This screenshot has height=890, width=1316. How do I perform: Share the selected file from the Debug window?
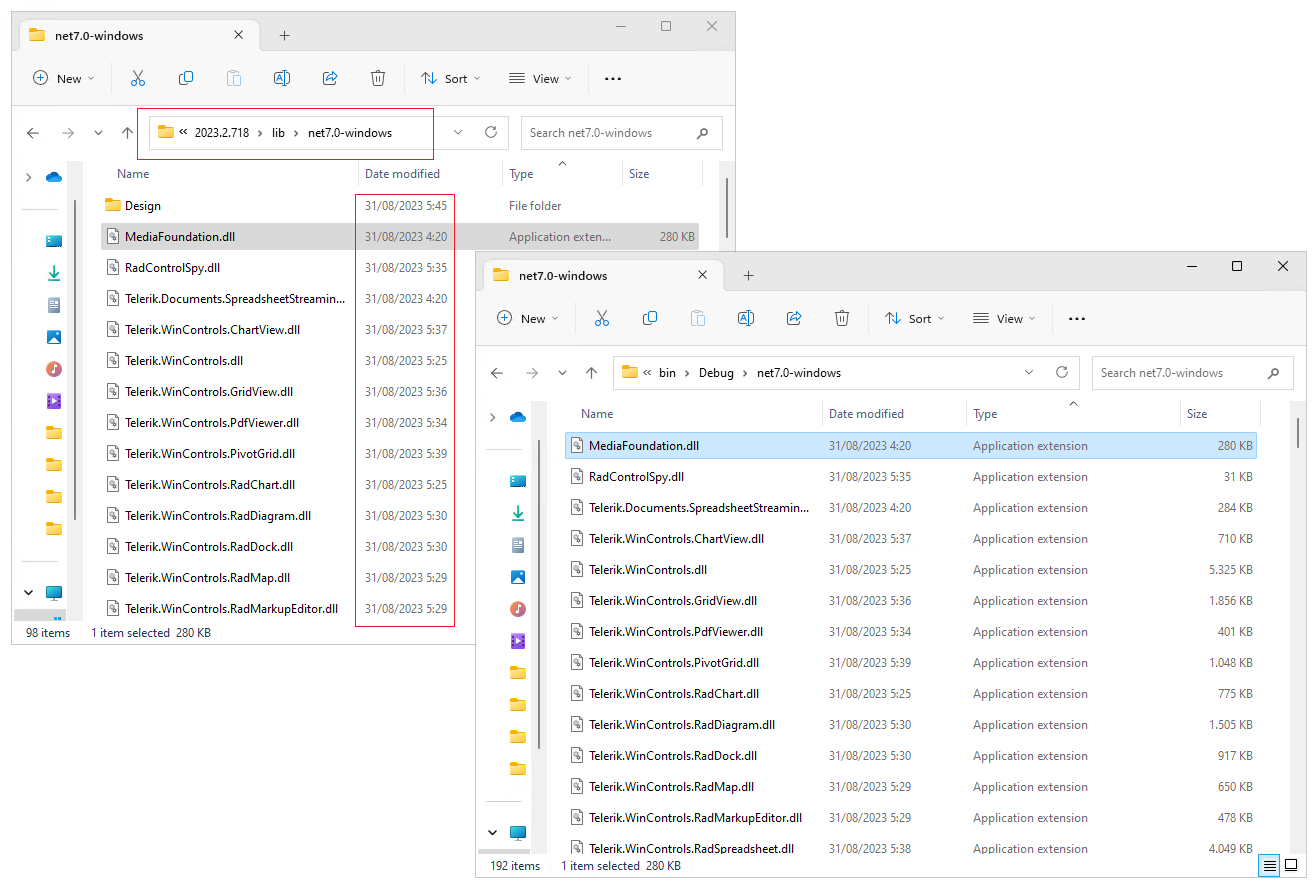(x=794, y=318)
